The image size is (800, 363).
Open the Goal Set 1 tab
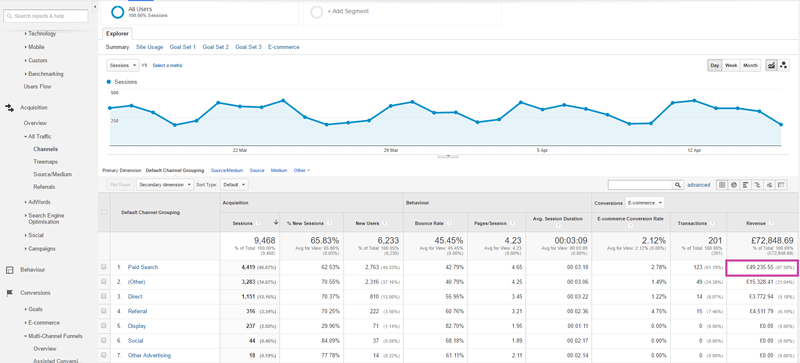click(183, 47)
